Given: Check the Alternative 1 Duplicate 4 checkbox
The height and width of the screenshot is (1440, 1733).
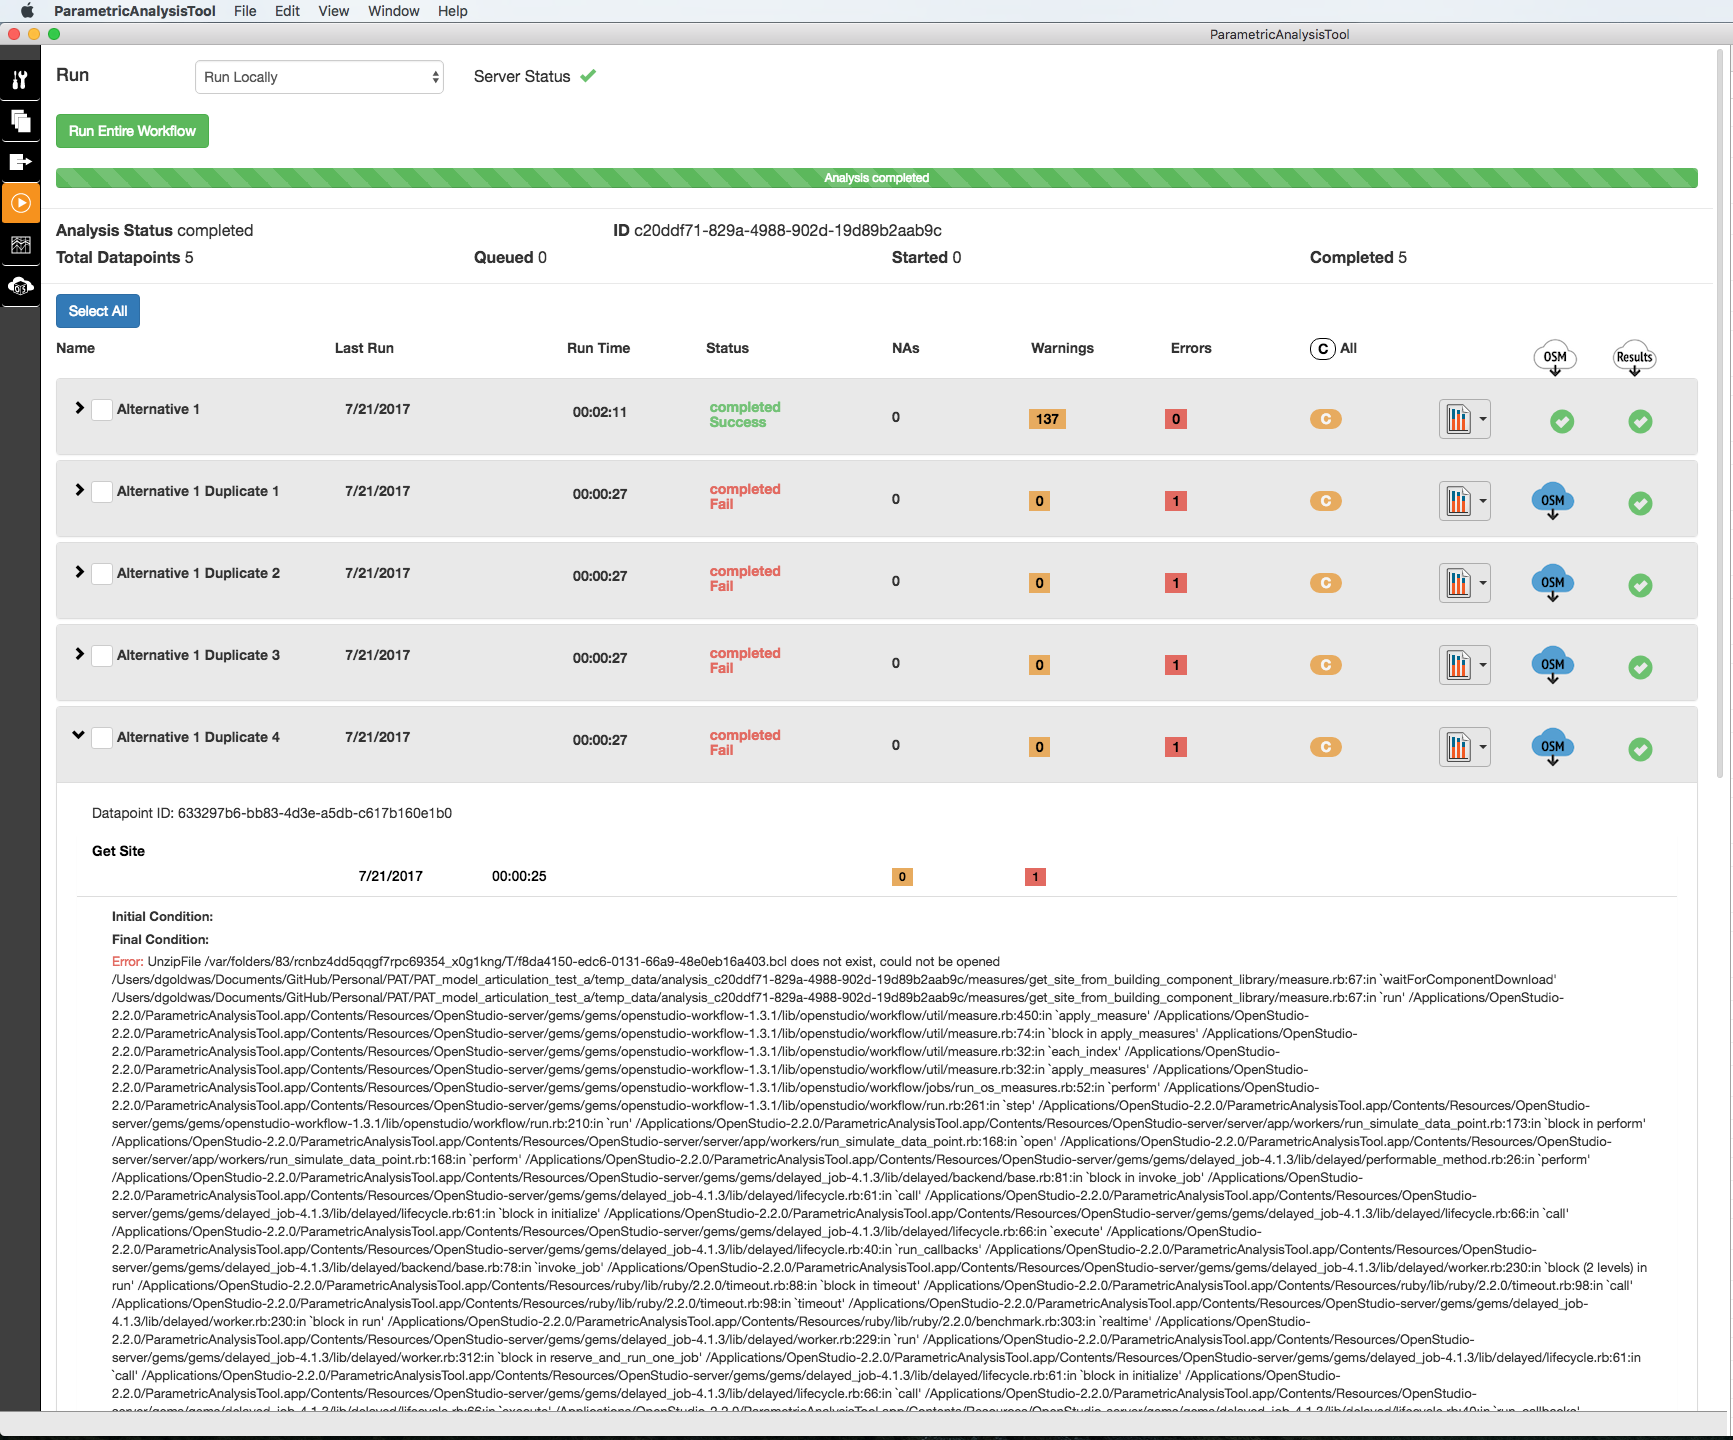Looking at the screenshot, I should (x=102, y=738).
